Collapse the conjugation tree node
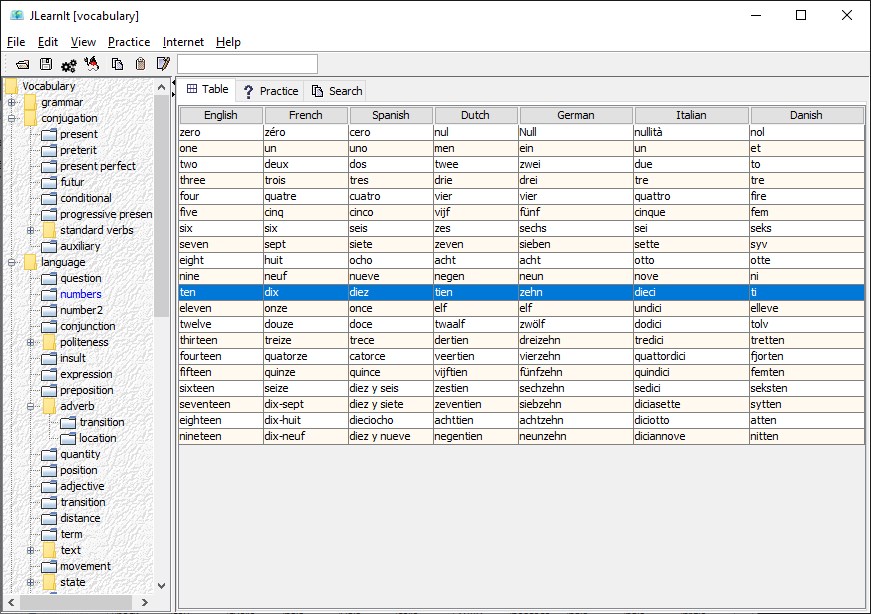This screenshot has width=871, height=614. [12, 118]
